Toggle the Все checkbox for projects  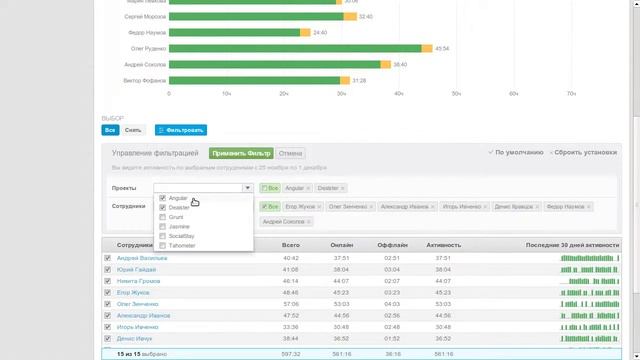click(x=264, y=188)
